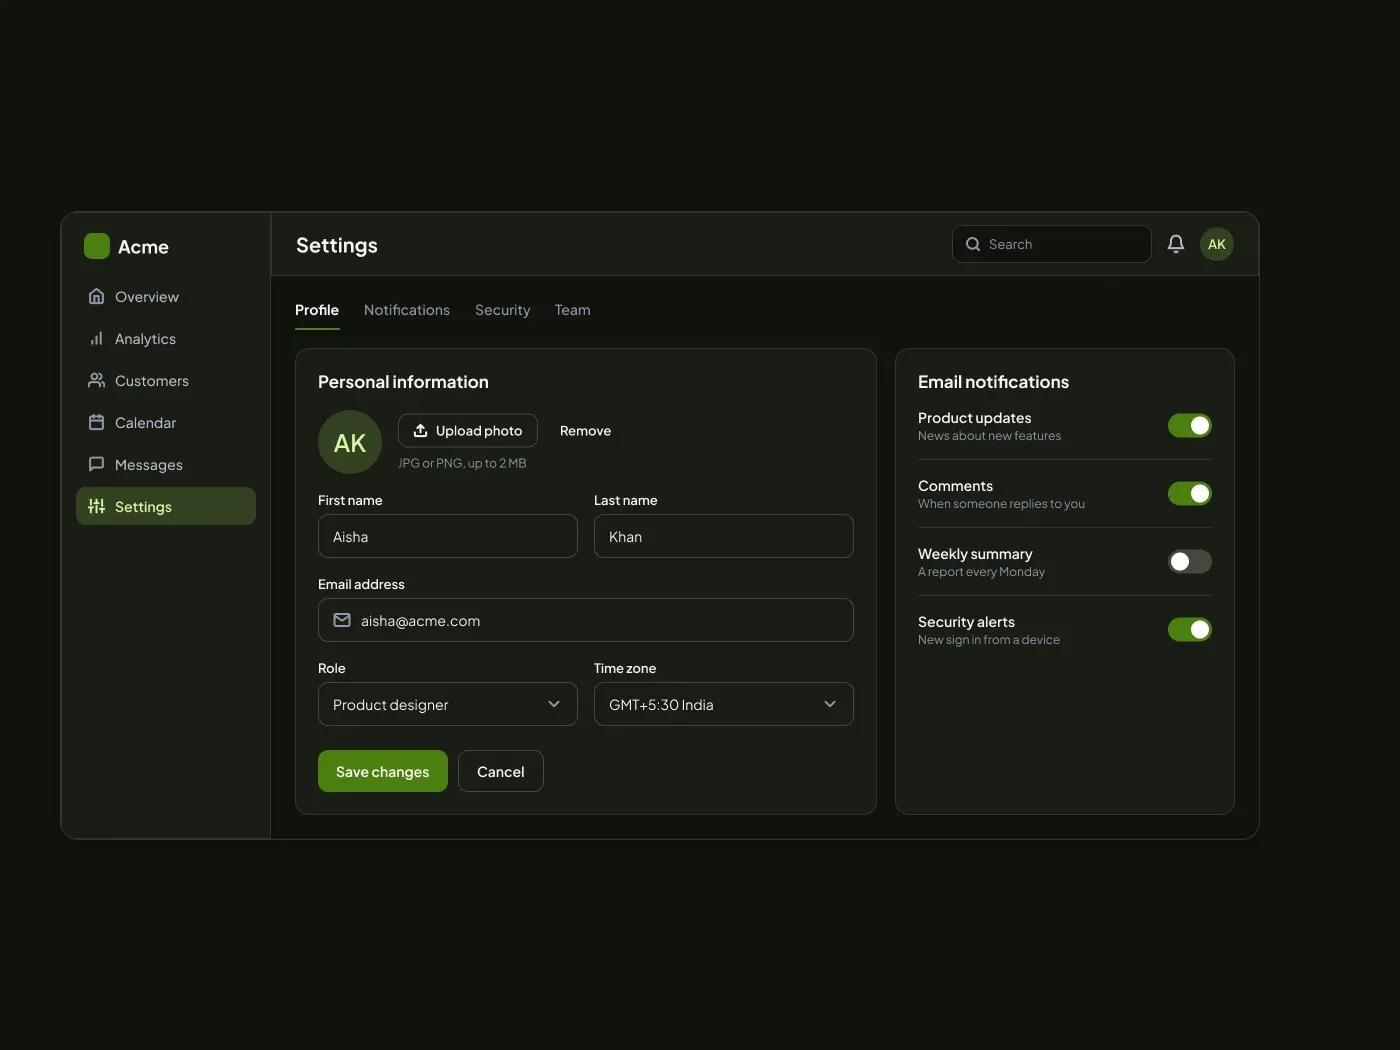The image size is (1400, 1050).
Task: Click the Settings sliders icon
Action: pyautogui.click(x=96, y=506)
